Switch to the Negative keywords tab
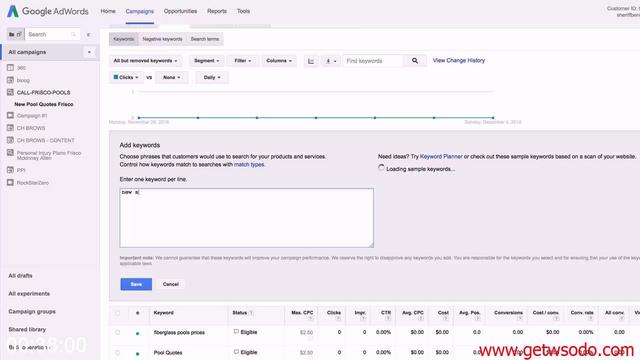 [x=162, y=39]
